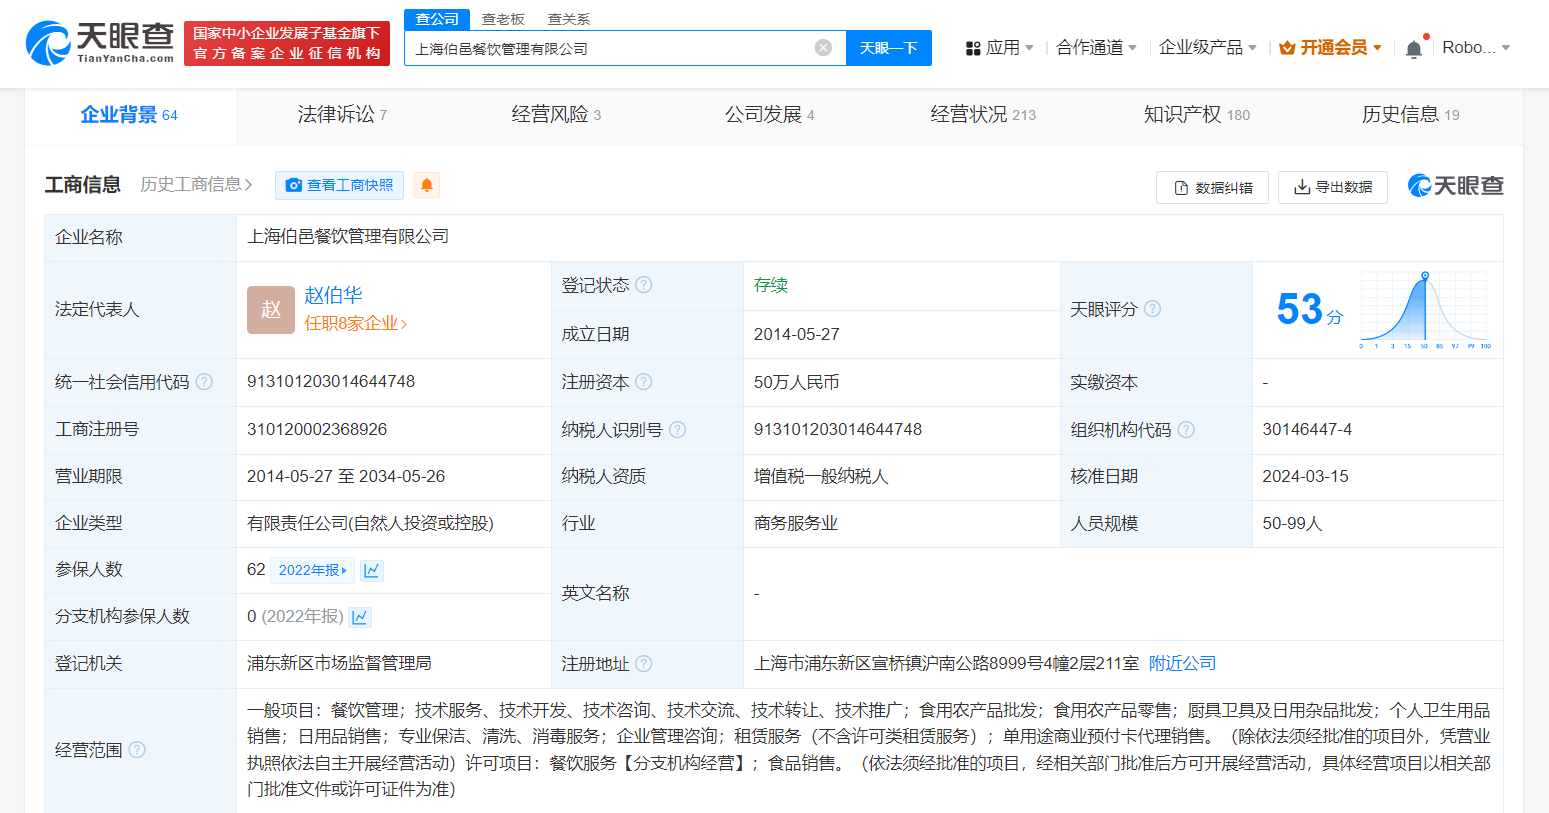Select the 查老板 search tab
Screen dimensions: 1549x813
coord(501,18)
